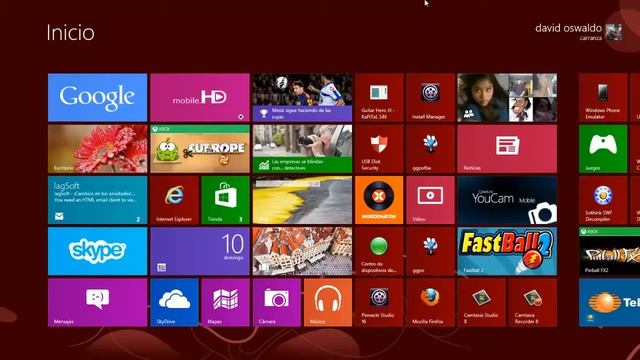Open the Messi sports news tile

point(302,98)
